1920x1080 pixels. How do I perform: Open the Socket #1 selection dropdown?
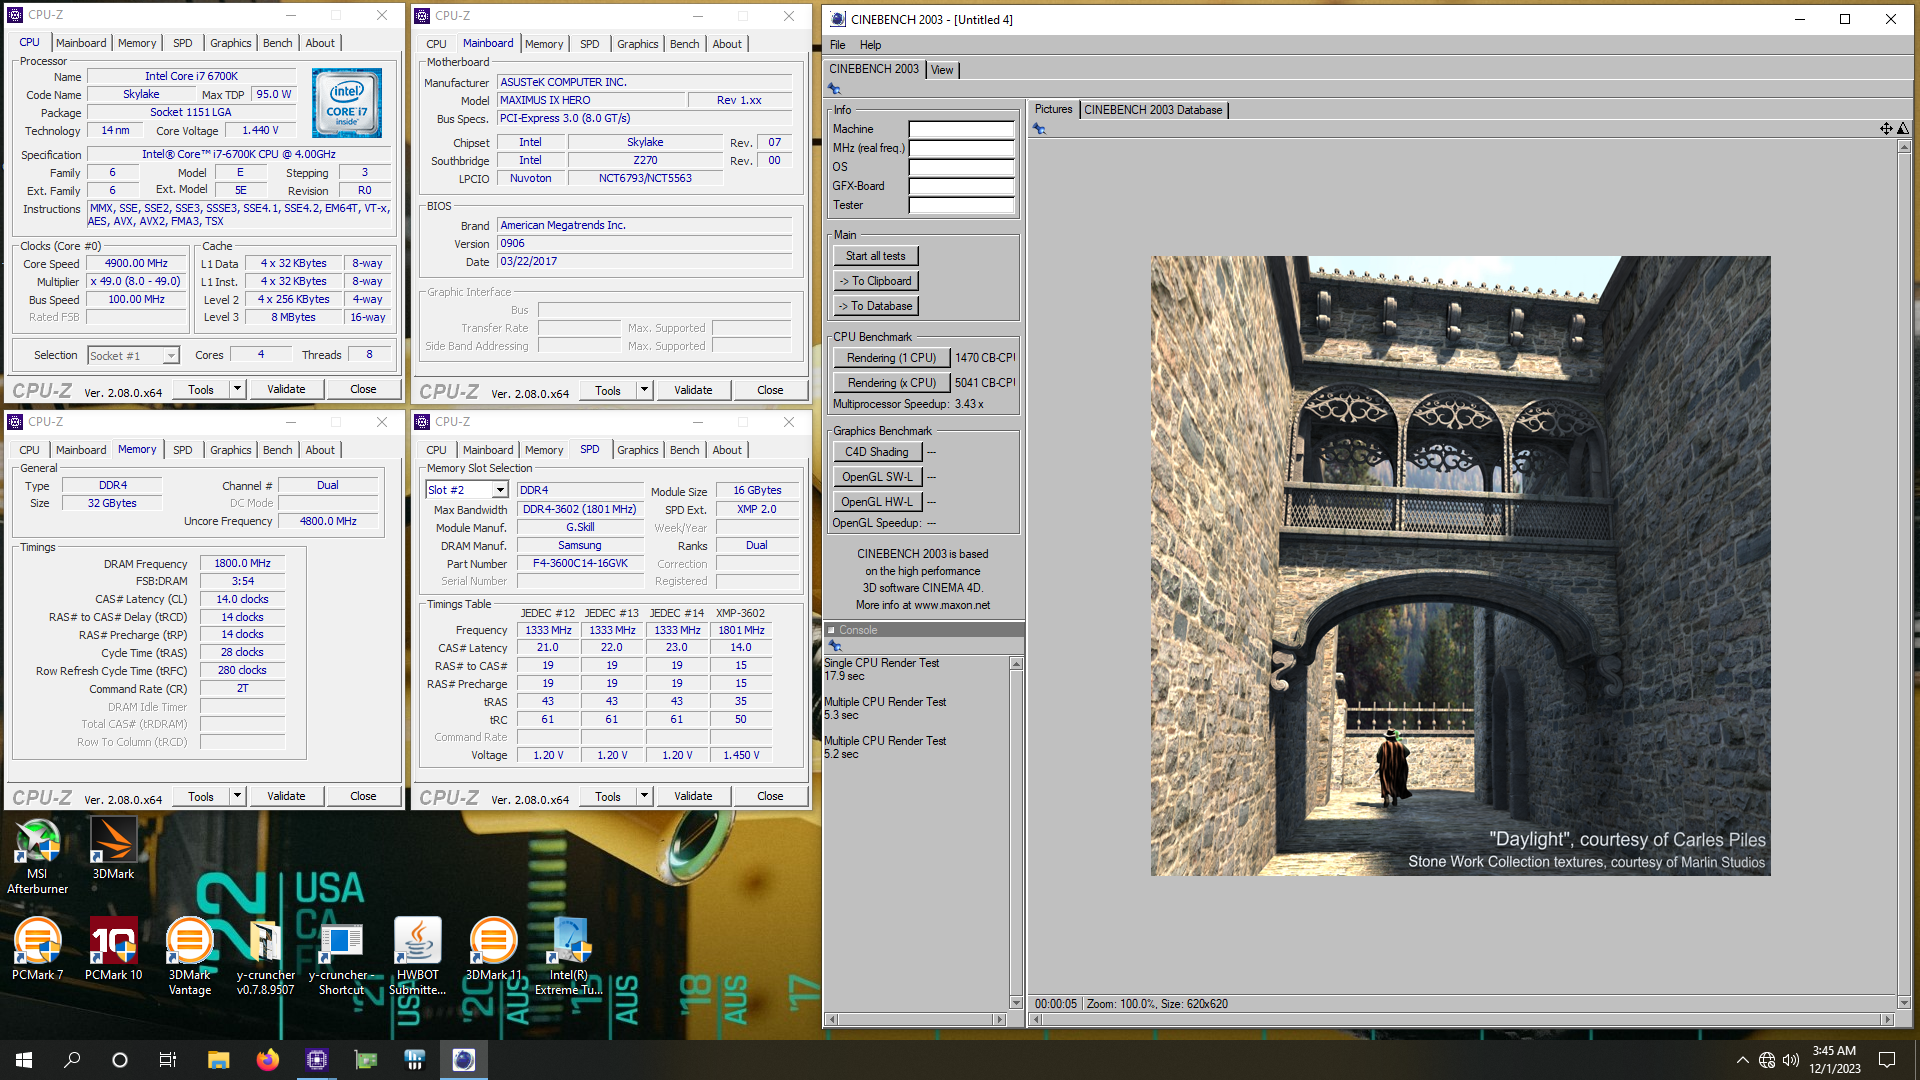coord(171,356)
